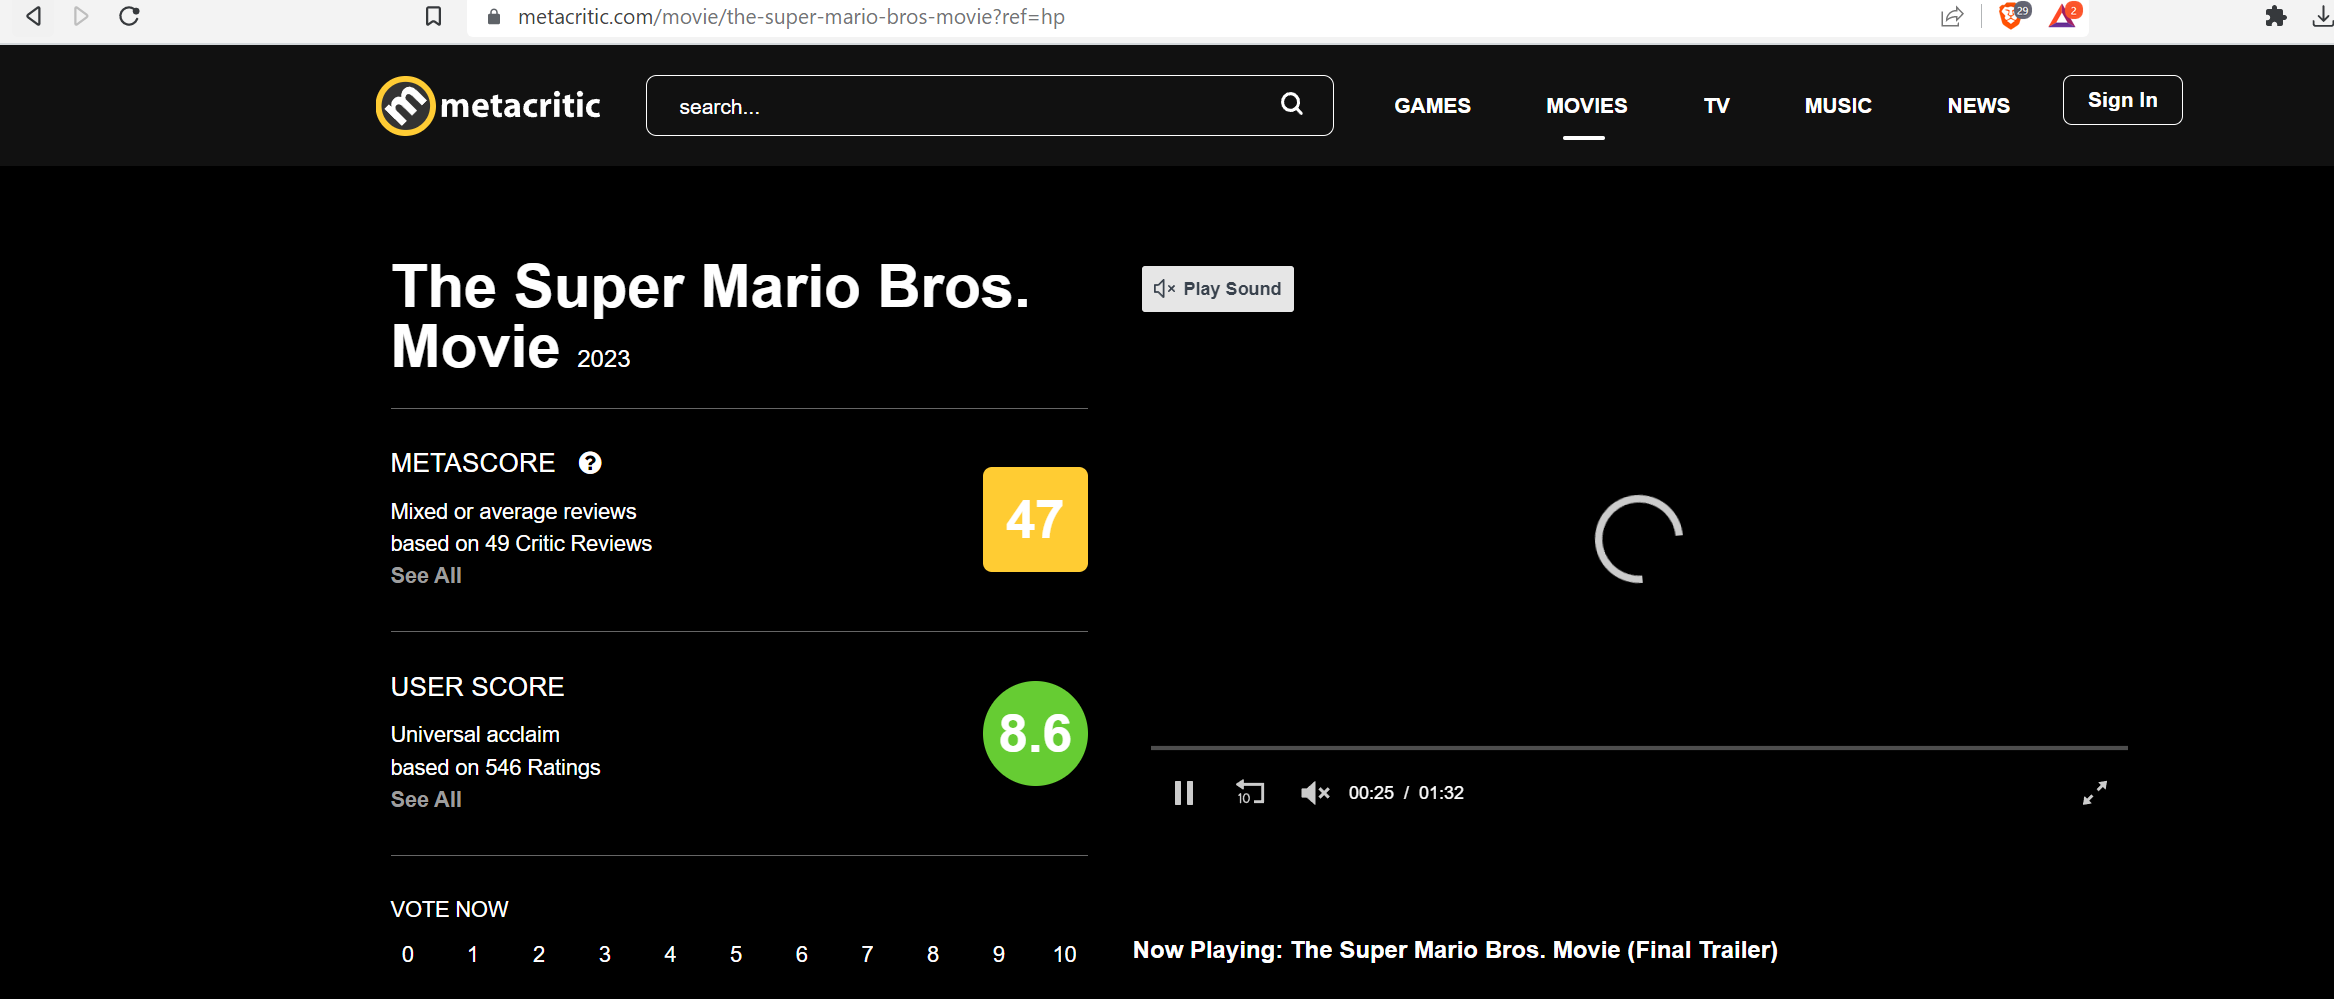The height and width of the screenshot is (999, 2334).
Task: Open the MOVIES section
Action: pos(1587,105)
